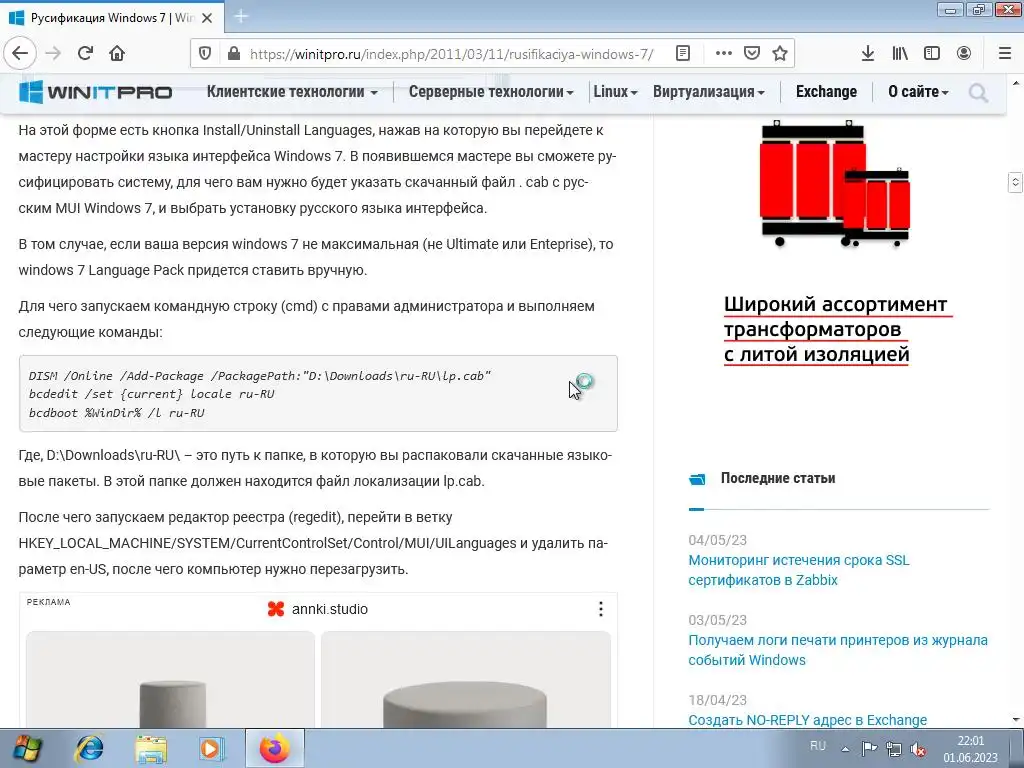Open the muted volume tray icon

pos(918,749)
